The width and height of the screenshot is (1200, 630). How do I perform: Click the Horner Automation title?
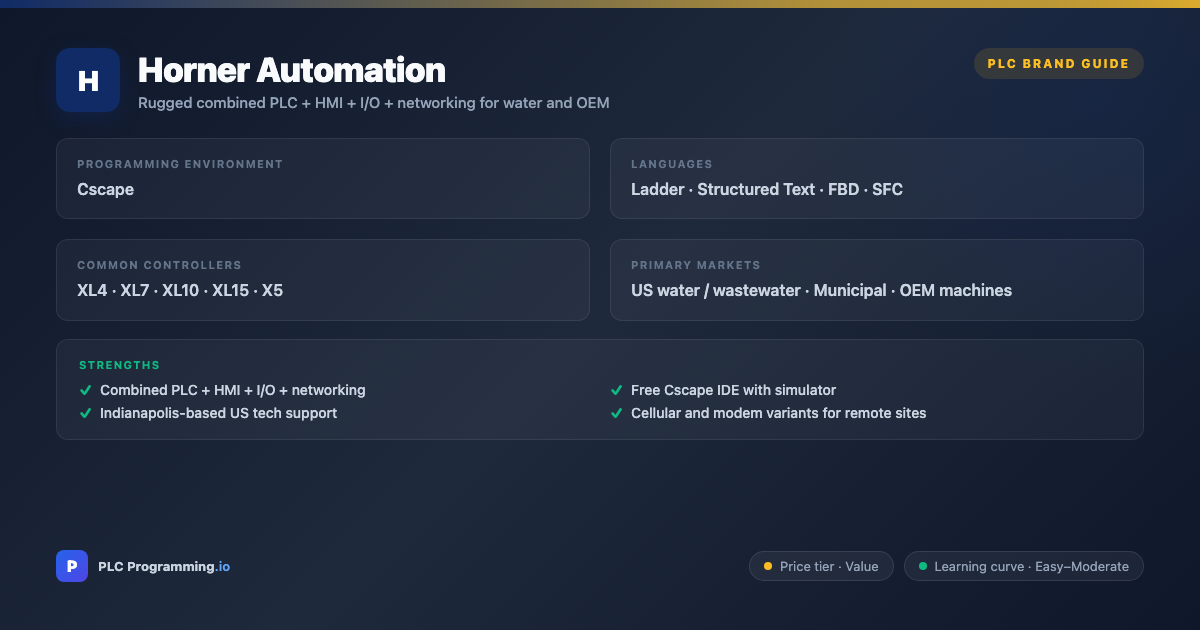pyautogui.click(x=292, y=70)
